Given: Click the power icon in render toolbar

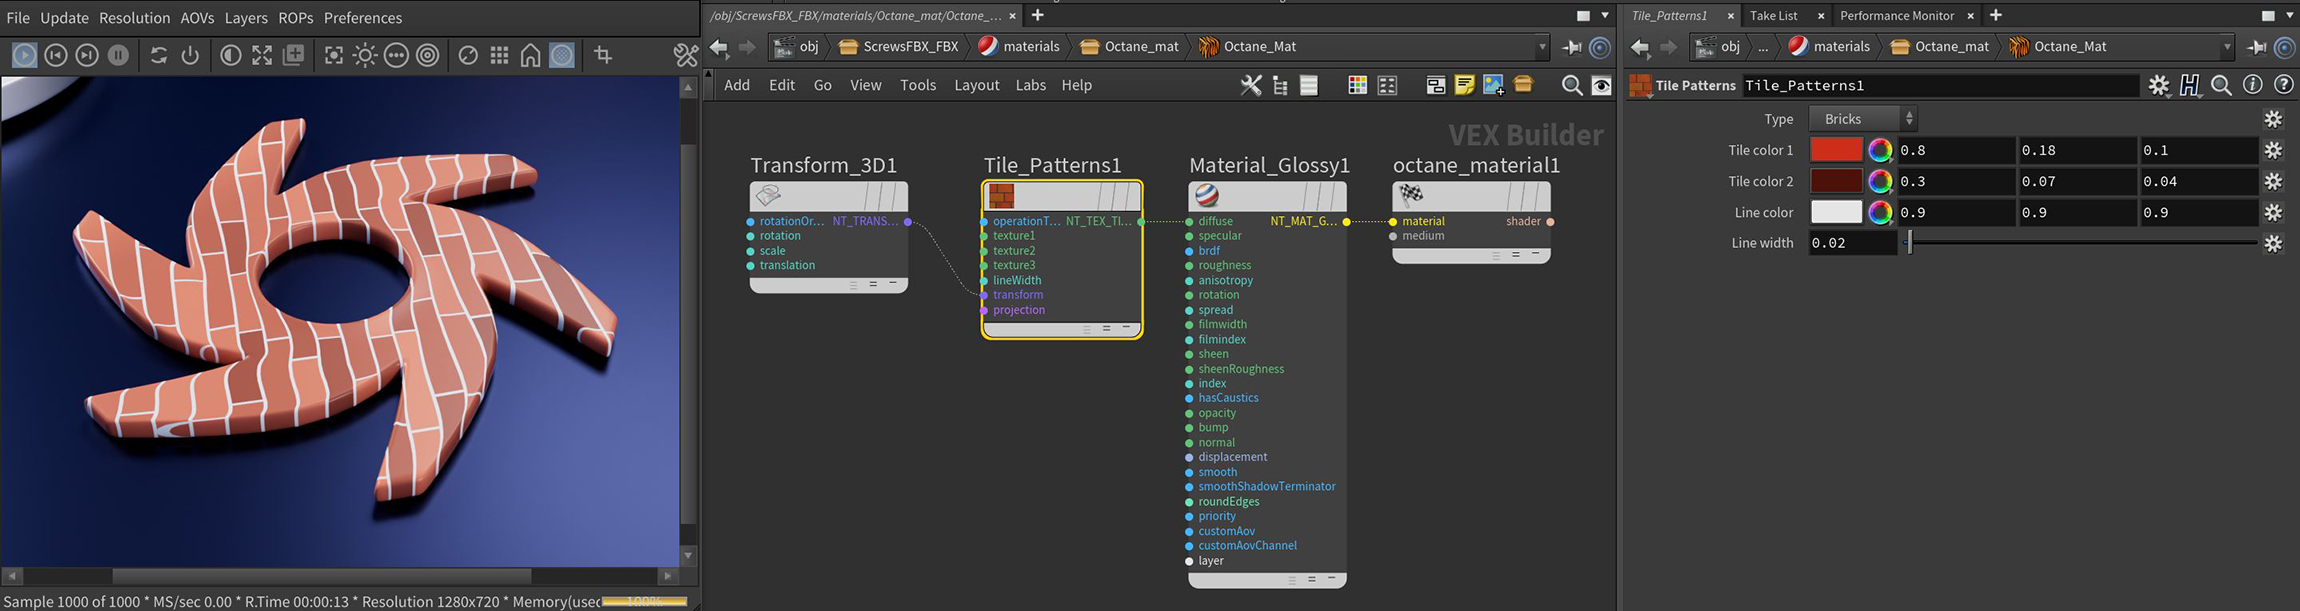Looking at the screenshot, I should click(x=190, y=56).
